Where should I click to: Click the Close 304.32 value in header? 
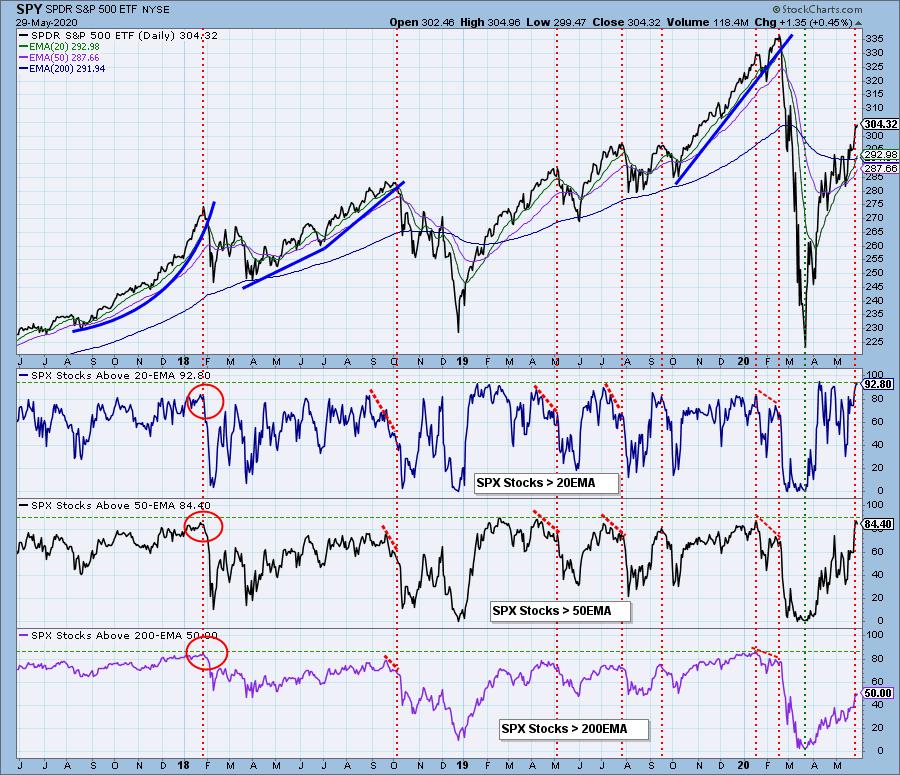626,22
